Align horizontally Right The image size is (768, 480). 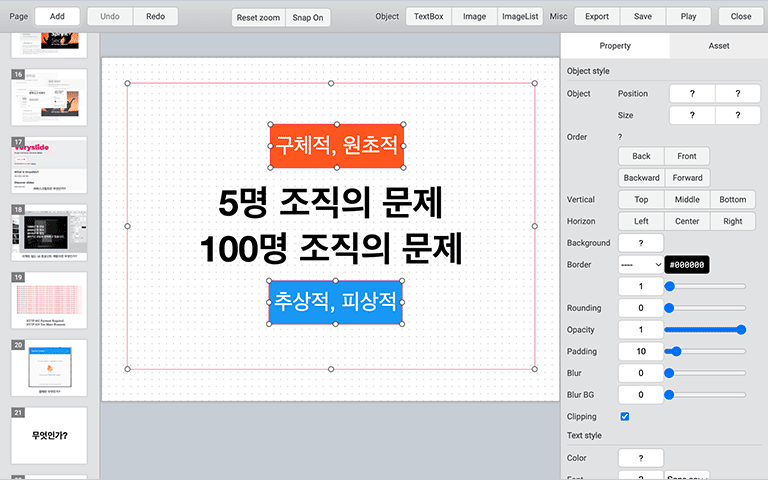tap(733, 221)
